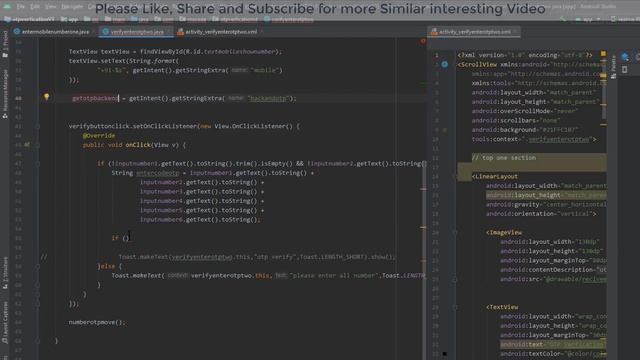This screenshot has width=640, height=360.
Task: Click the override gutter icon beside onClick
Action: tap(27, 144)
